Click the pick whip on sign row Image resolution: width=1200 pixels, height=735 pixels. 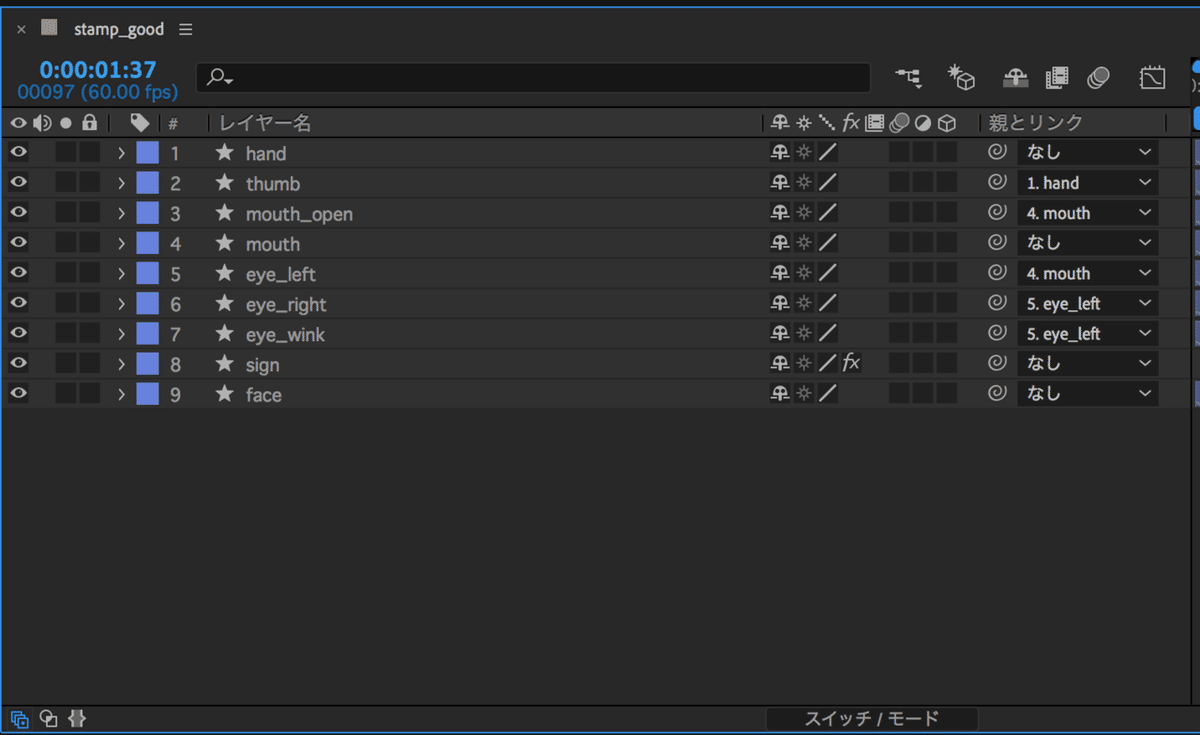996,363
